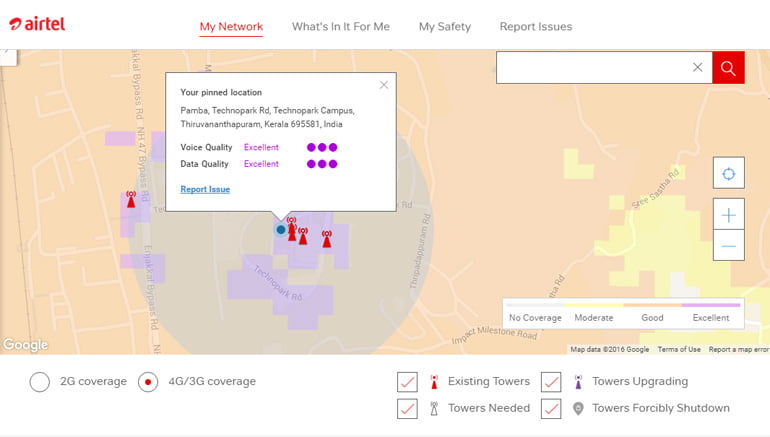
Task: Close the pinned location popup
Action: point(384,85)
